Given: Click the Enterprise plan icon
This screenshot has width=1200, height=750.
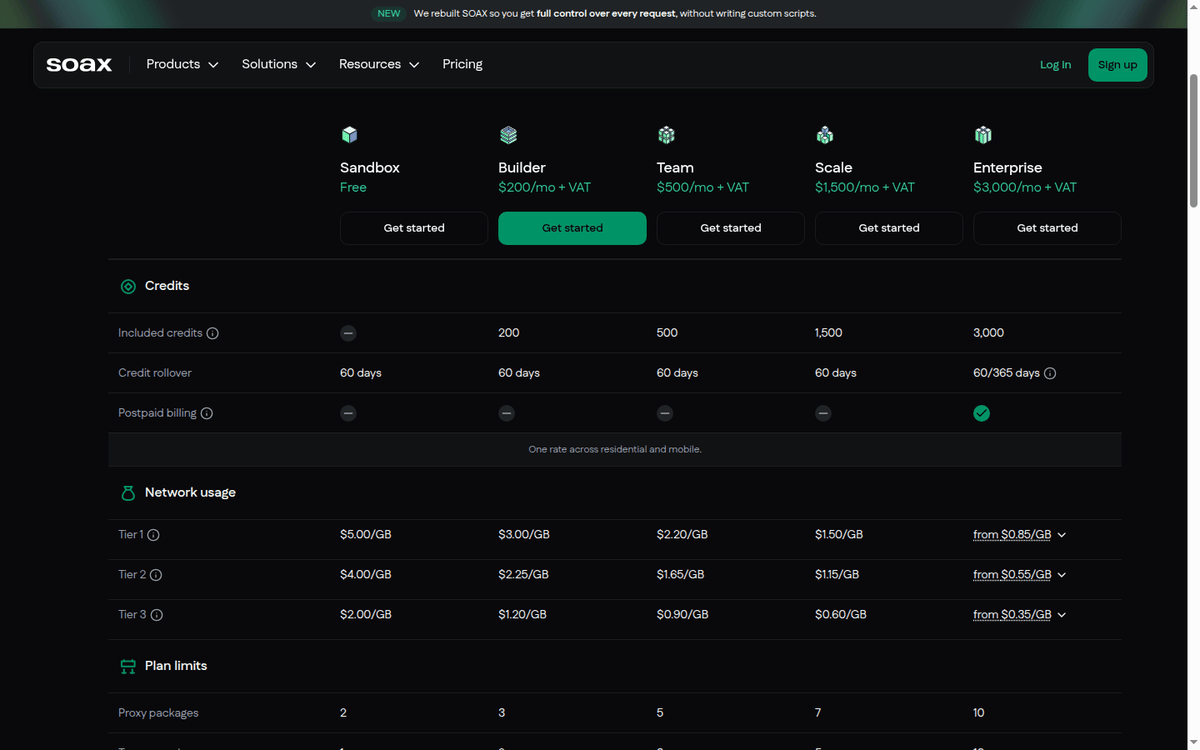Looking at the screenshot, I should click(983, 134).
